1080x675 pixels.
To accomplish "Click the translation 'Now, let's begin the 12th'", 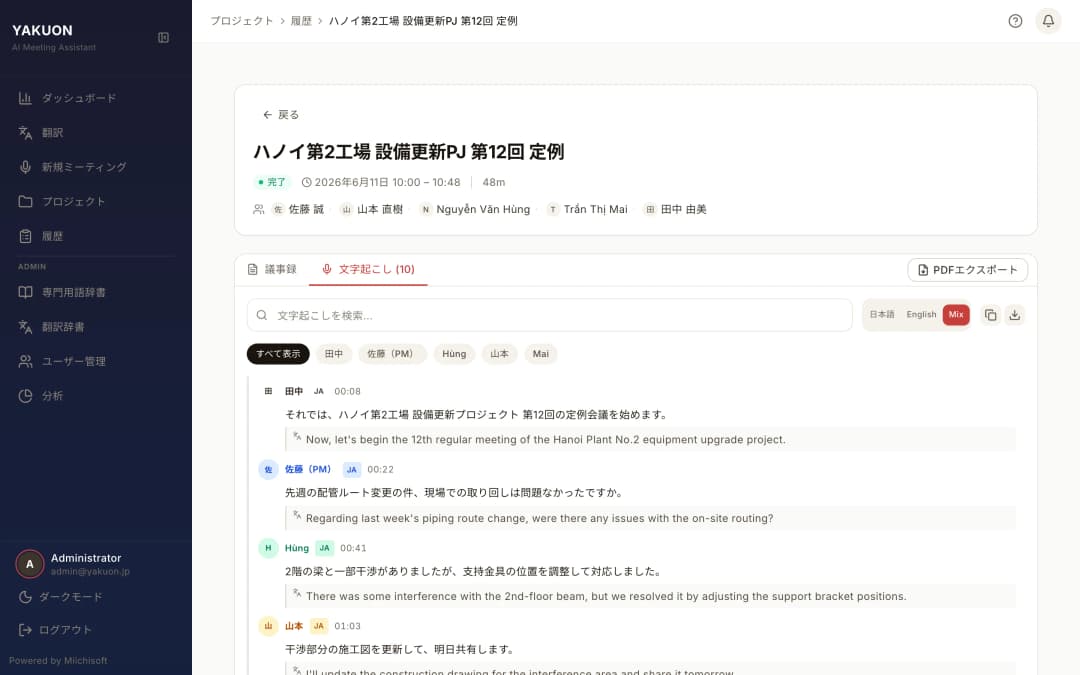I will pyautogui.click(x=546, y=439).
